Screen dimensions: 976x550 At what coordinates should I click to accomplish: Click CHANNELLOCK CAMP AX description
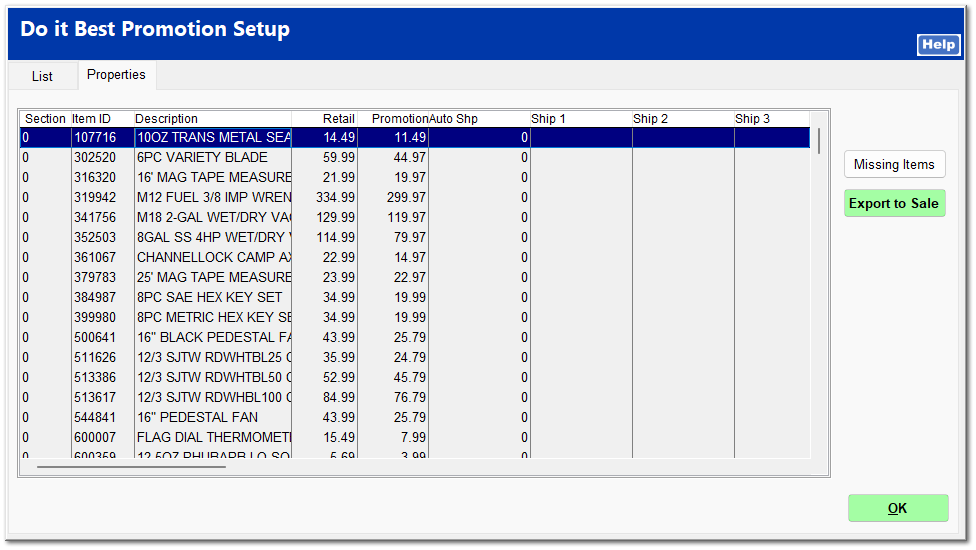pyautogui.click(x=214, y=257)
